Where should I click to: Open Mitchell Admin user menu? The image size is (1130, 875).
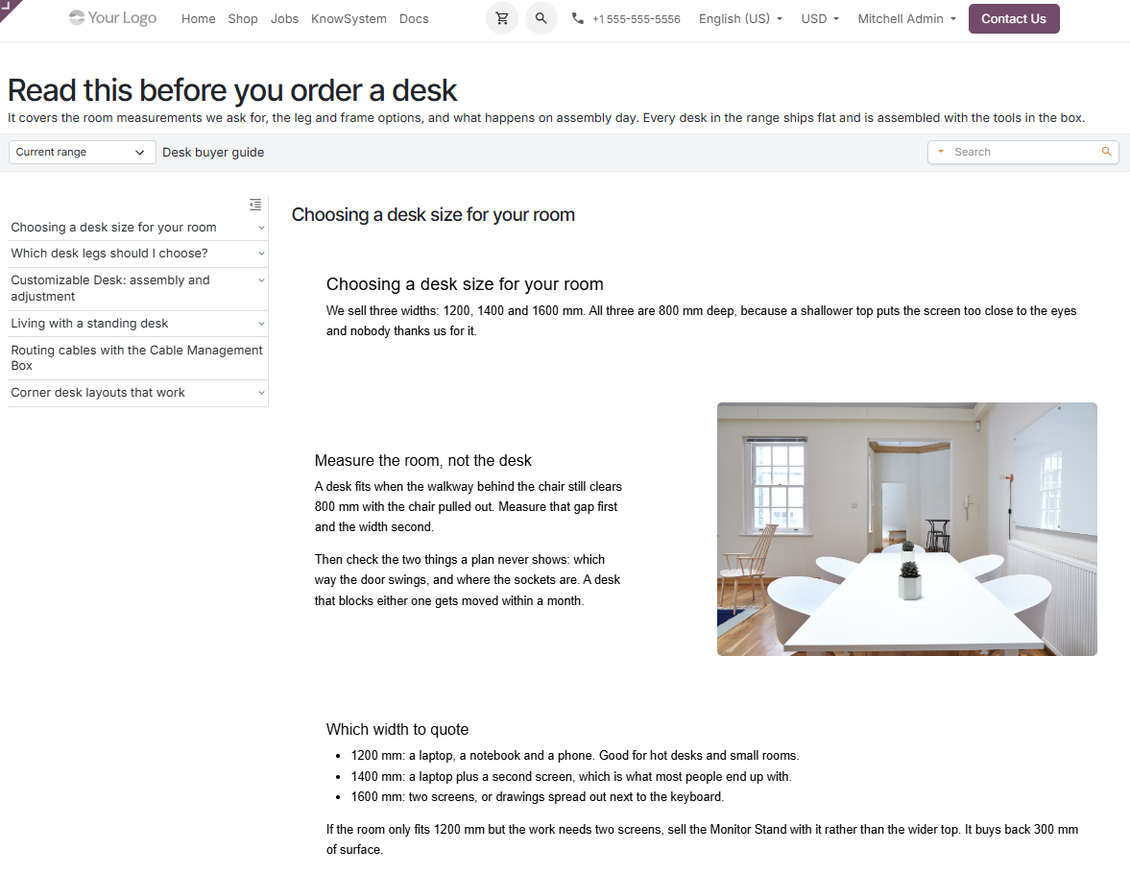coord(907,19)
